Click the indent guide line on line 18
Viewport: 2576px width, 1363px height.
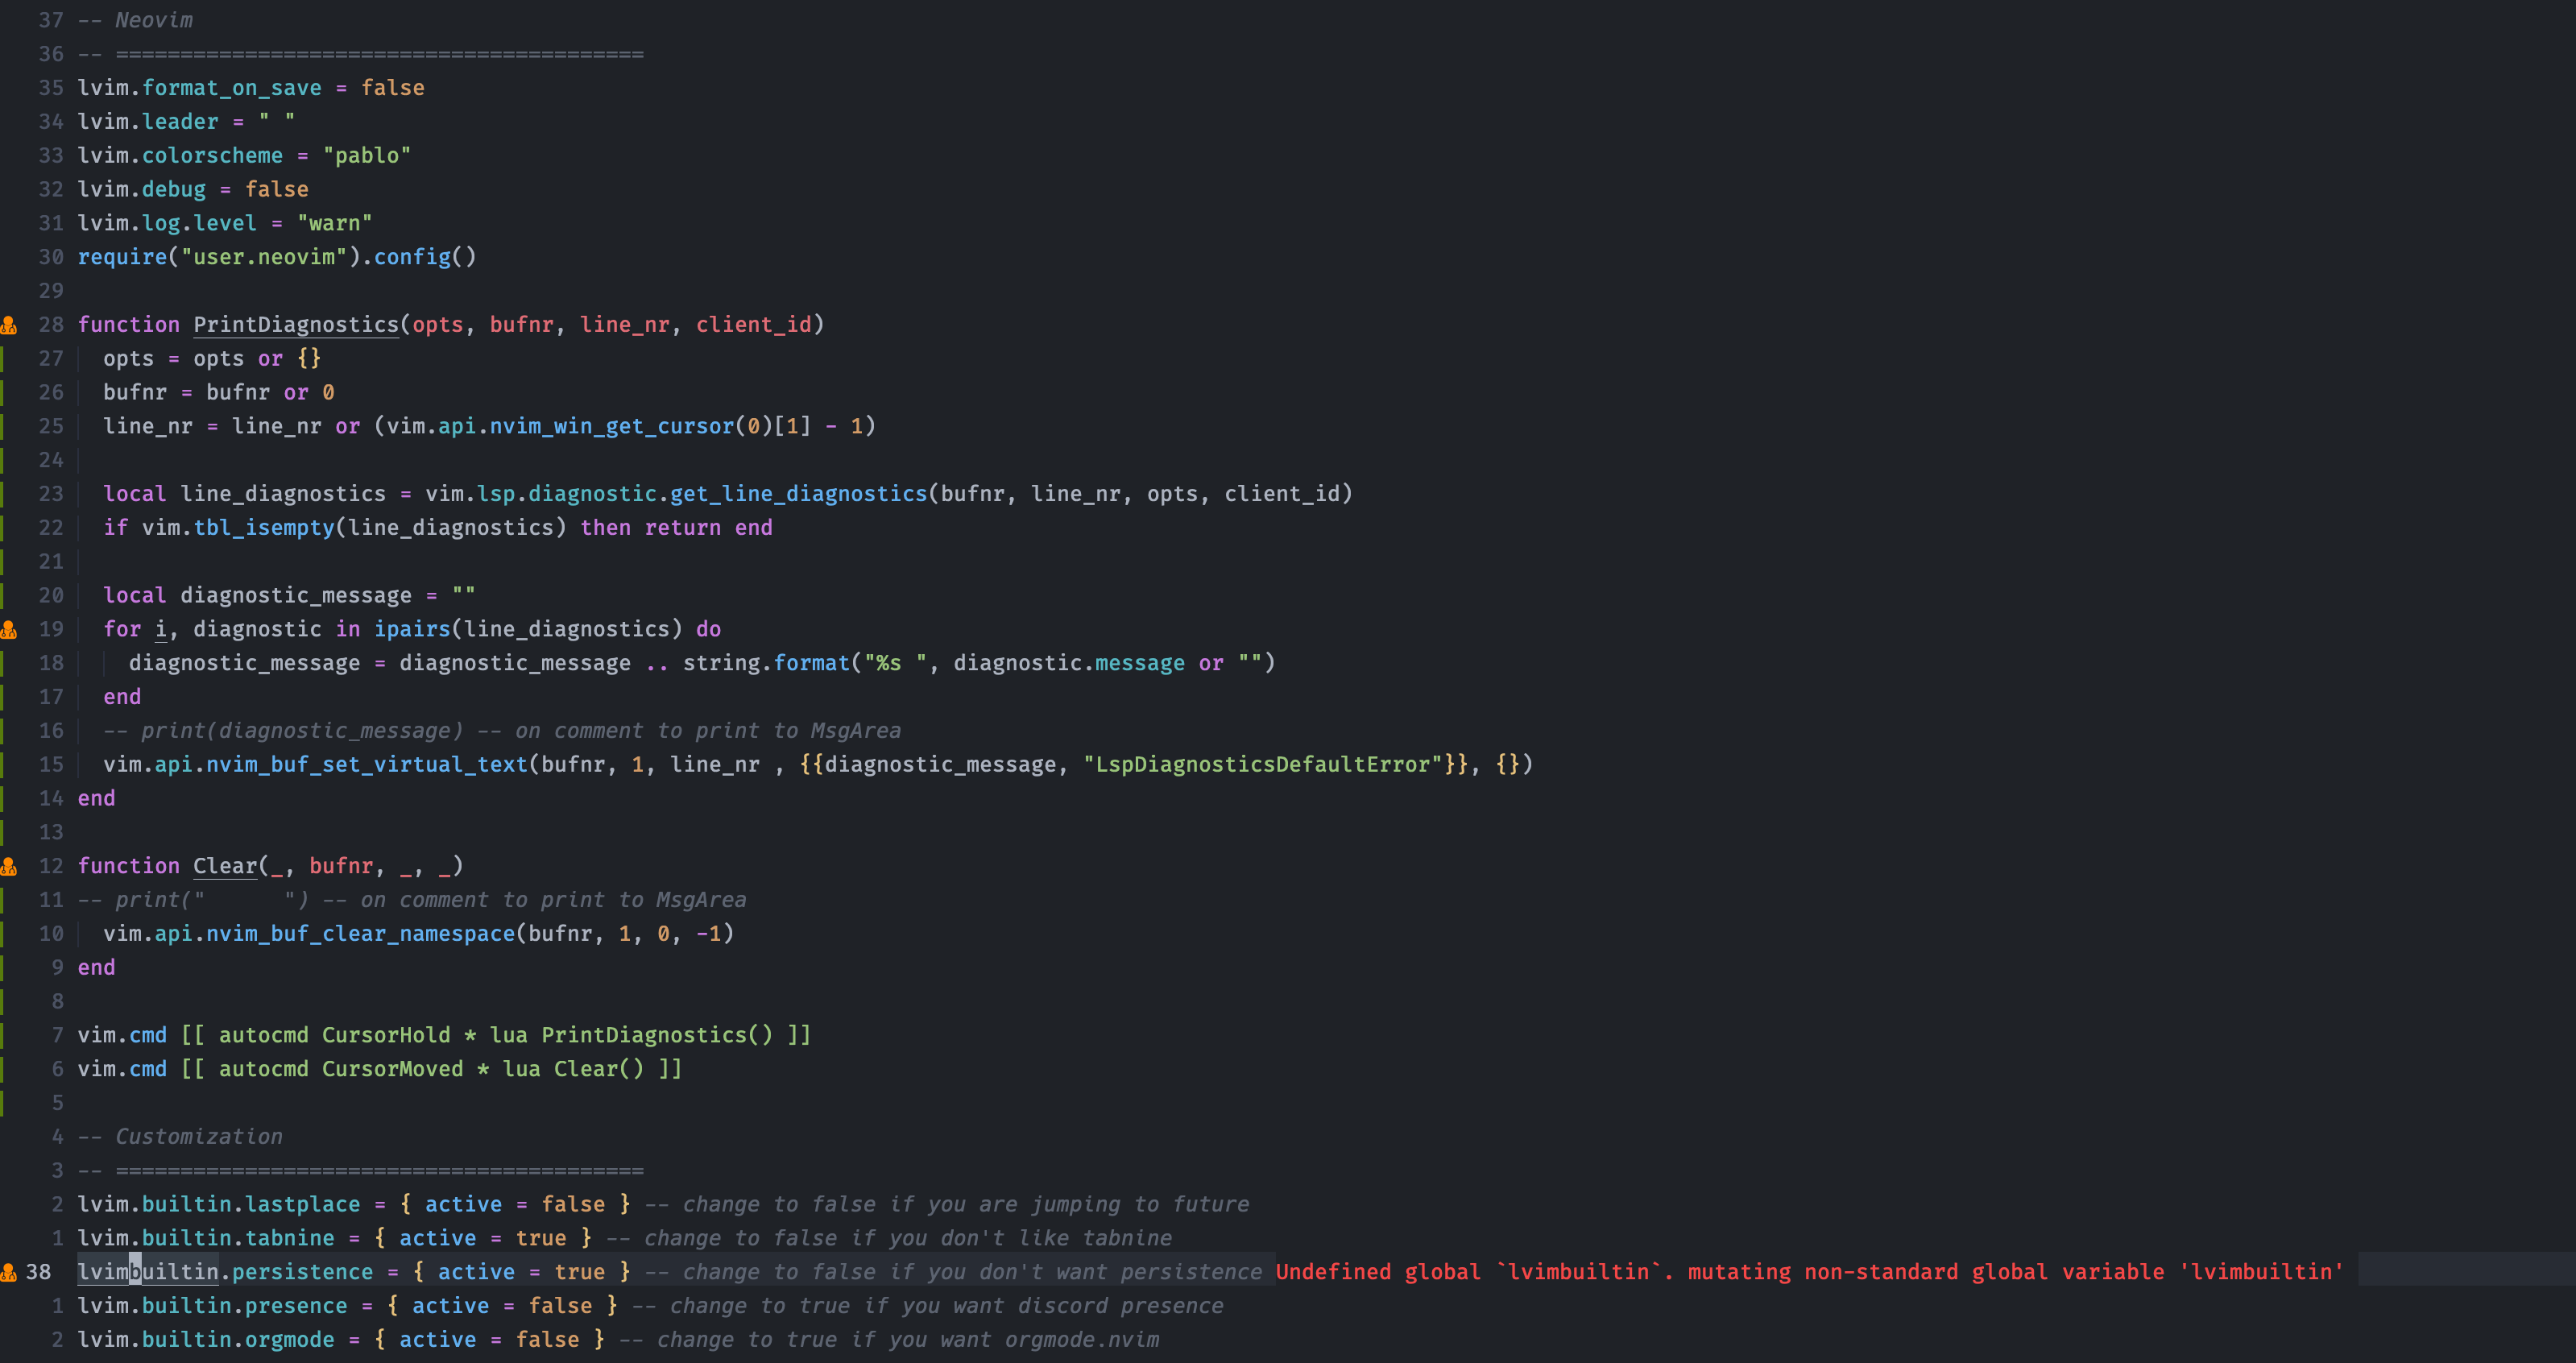tap(105, 663)
